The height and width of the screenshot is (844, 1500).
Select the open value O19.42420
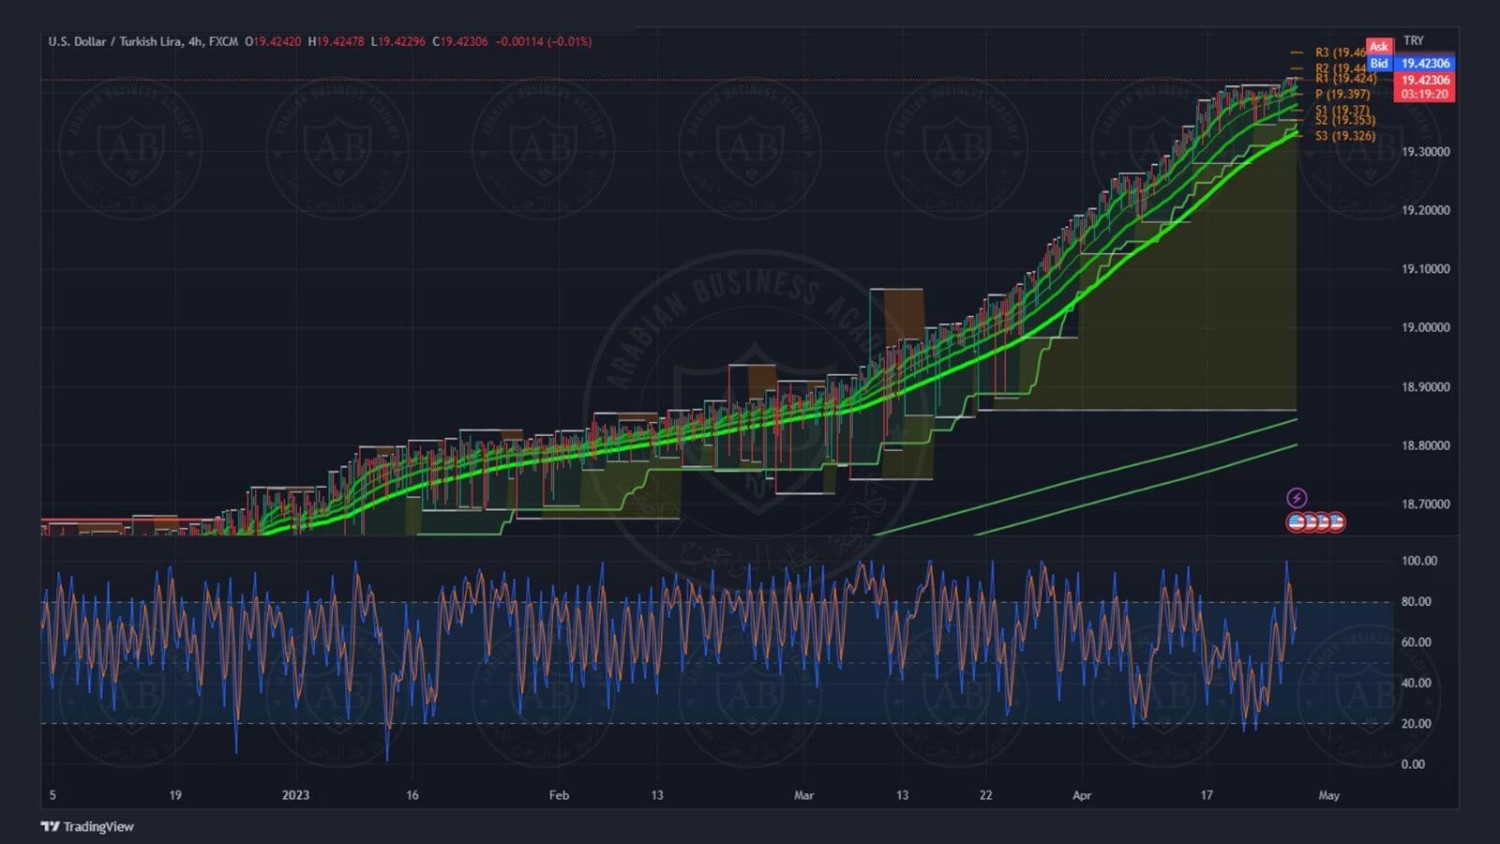[273, 42]
